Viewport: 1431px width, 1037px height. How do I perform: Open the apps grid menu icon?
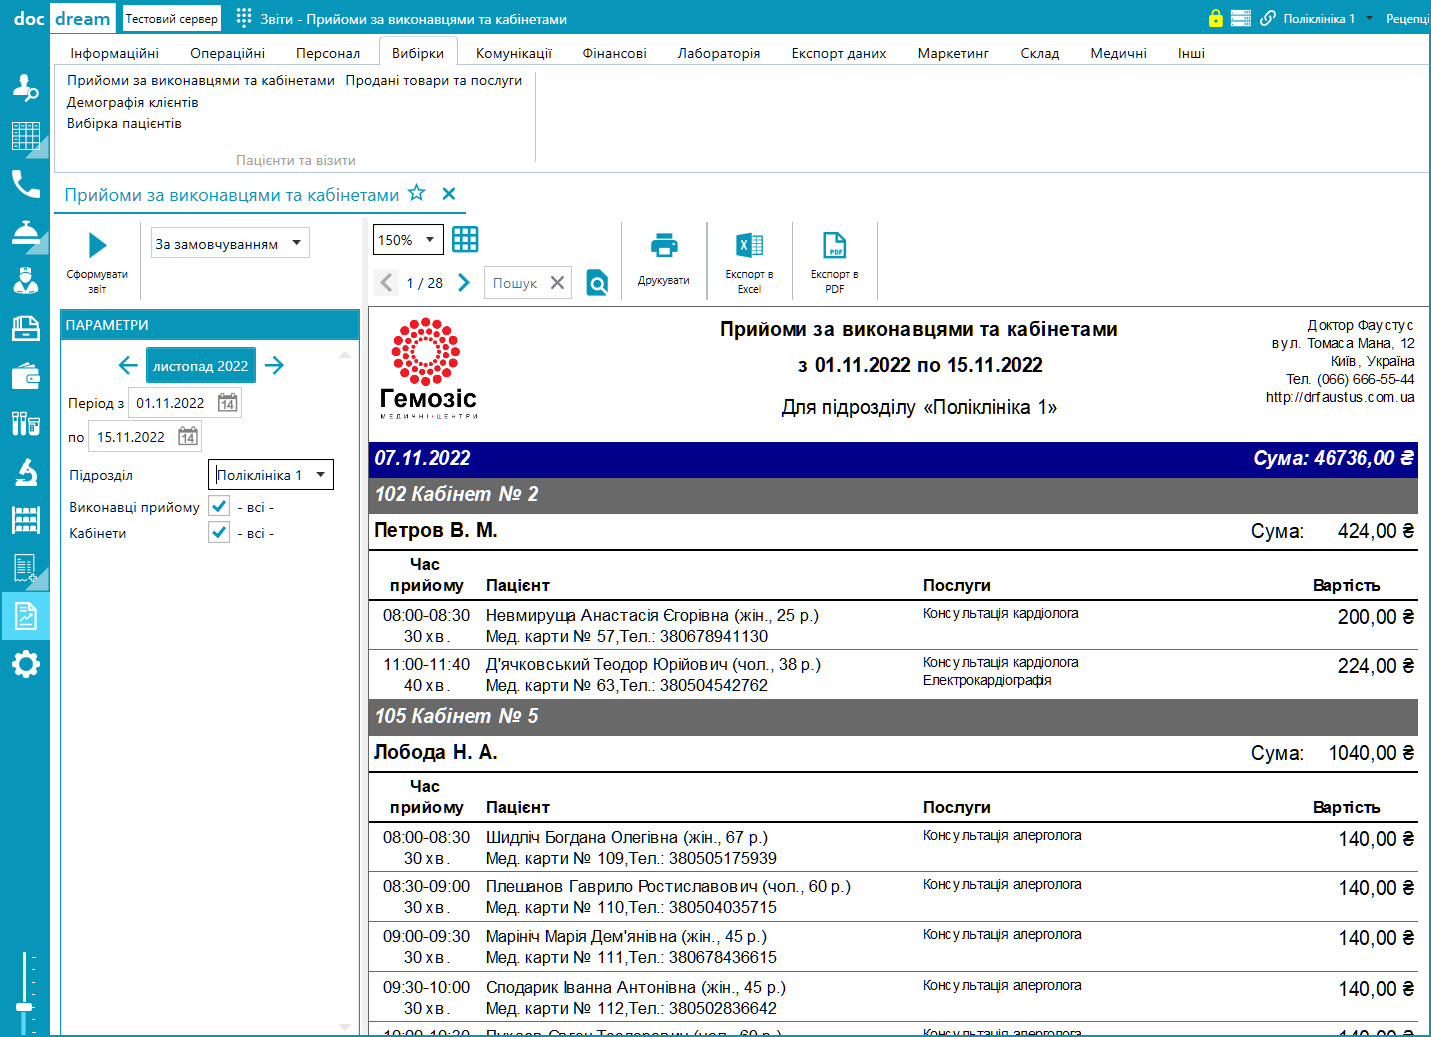point(244,18)
